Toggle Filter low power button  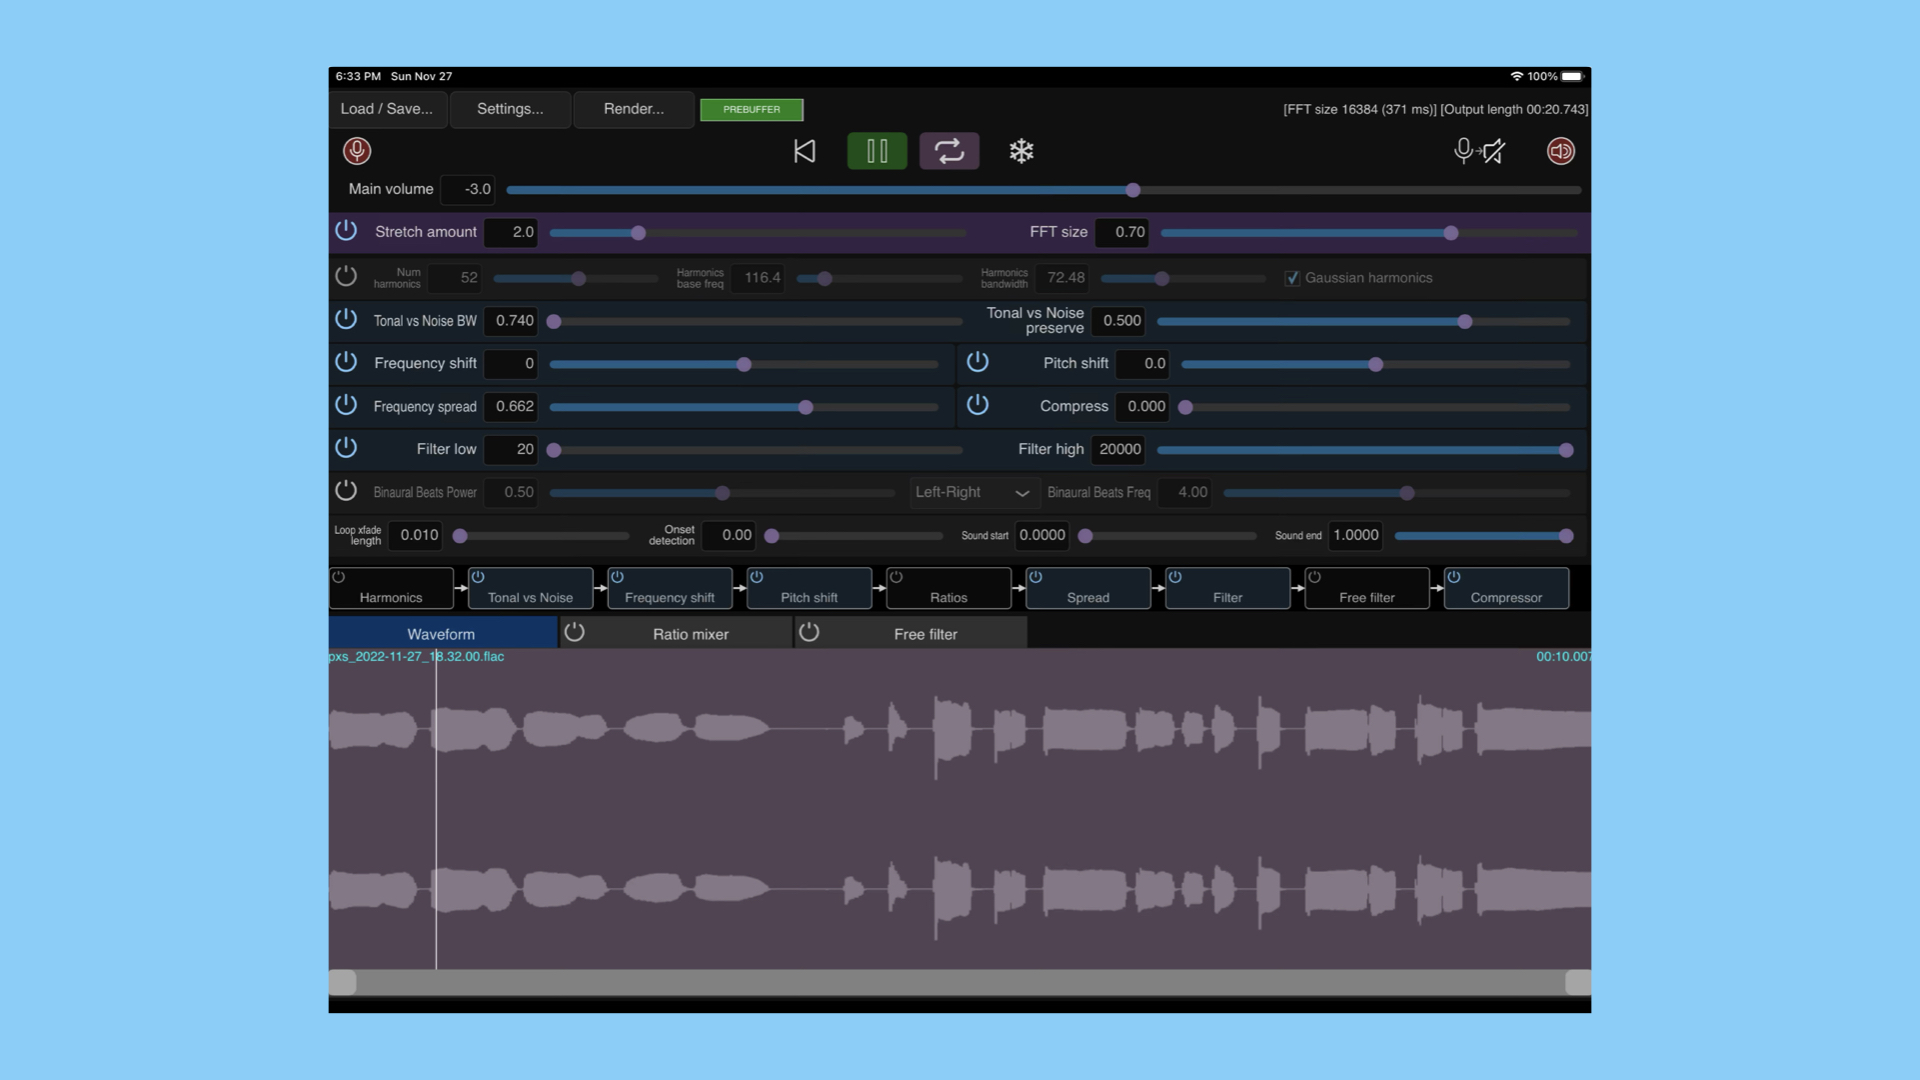click(x=346, y=449)
